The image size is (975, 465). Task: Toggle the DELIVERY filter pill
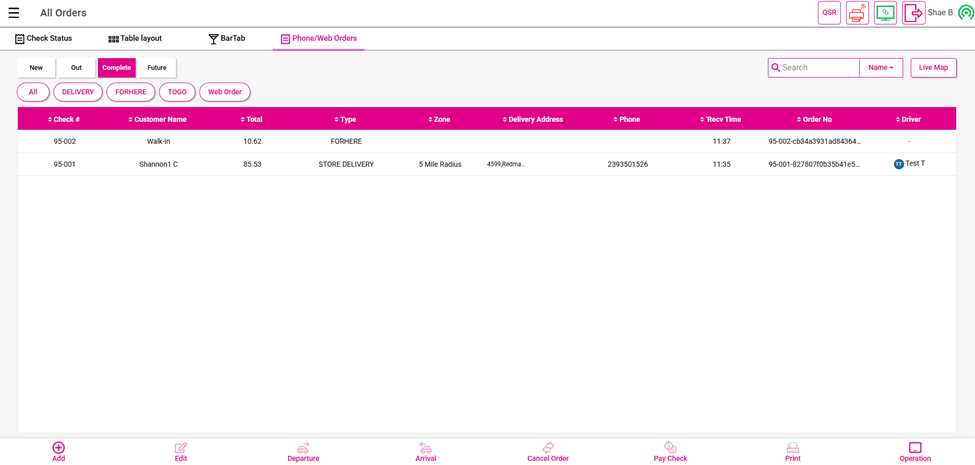(x=78, y=92)
